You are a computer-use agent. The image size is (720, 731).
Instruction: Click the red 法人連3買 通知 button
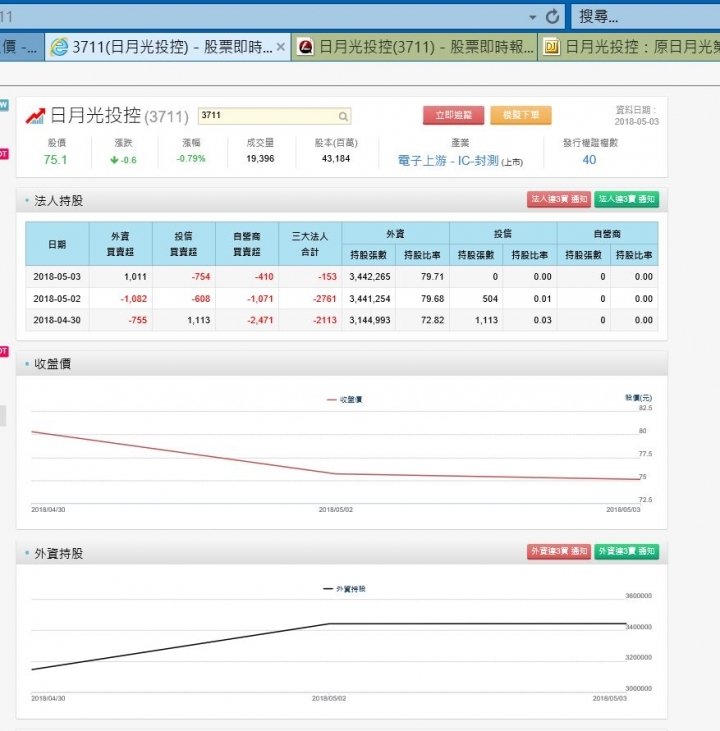tap(559, 200)
